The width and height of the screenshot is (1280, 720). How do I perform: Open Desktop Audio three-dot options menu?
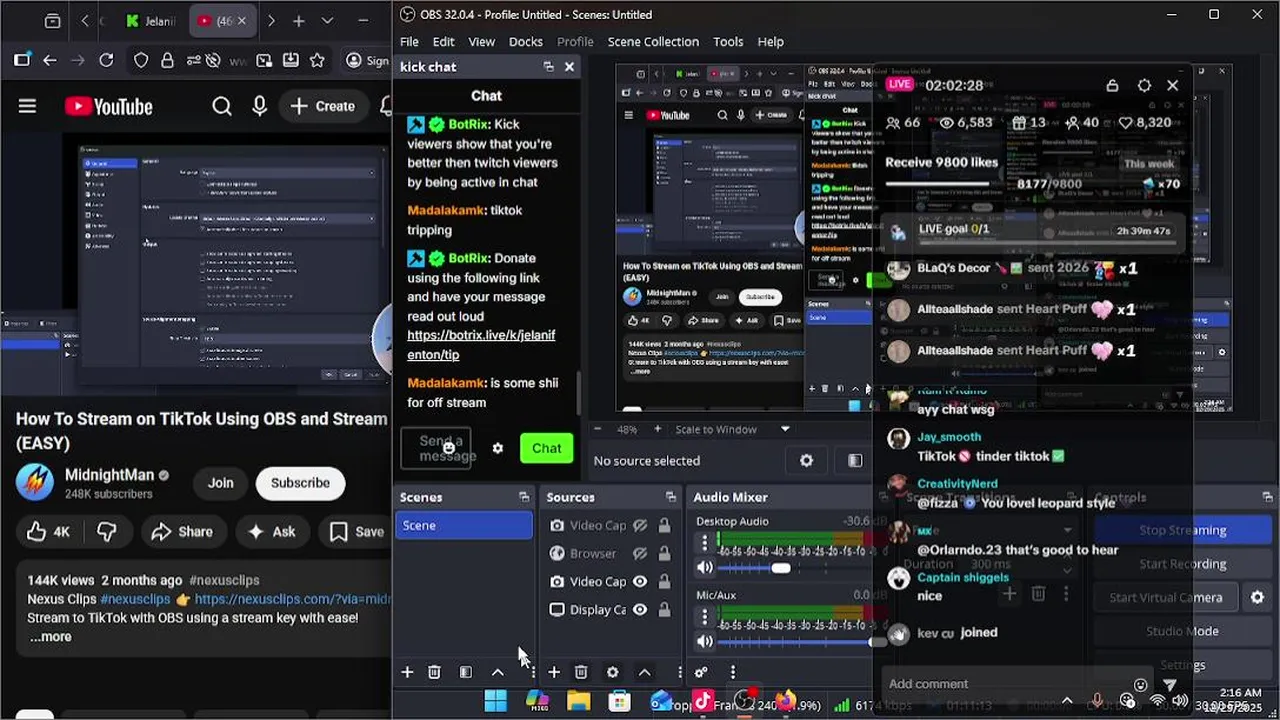(x=705, y=543)
